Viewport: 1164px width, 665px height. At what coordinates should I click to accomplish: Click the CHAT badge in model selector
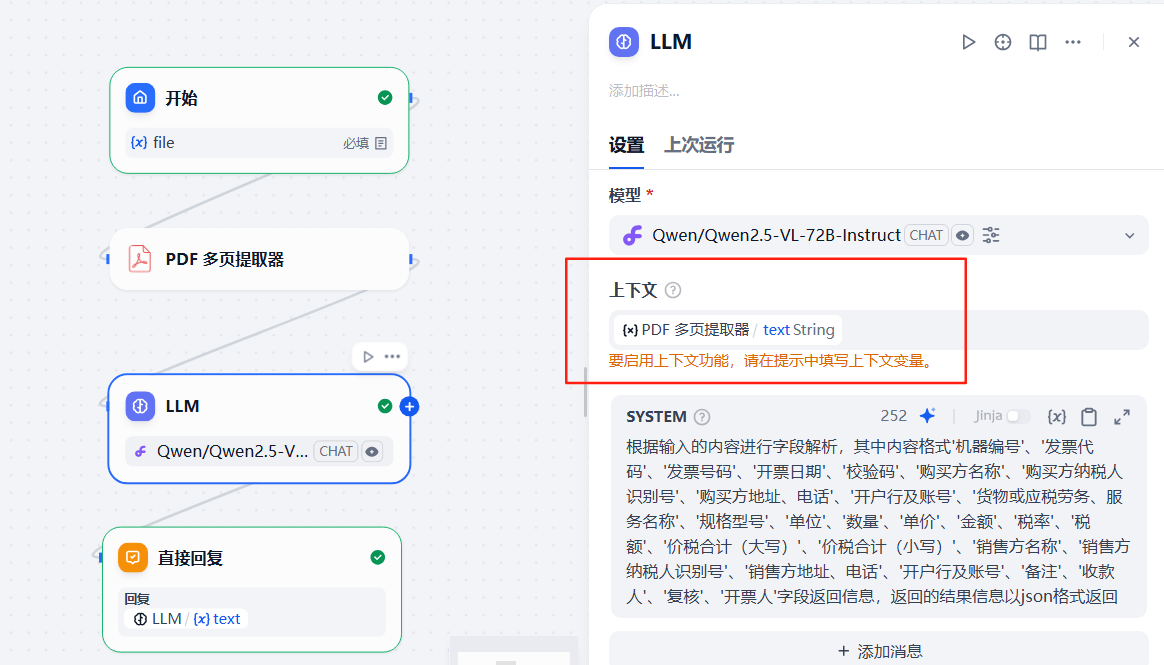(926, 235)
